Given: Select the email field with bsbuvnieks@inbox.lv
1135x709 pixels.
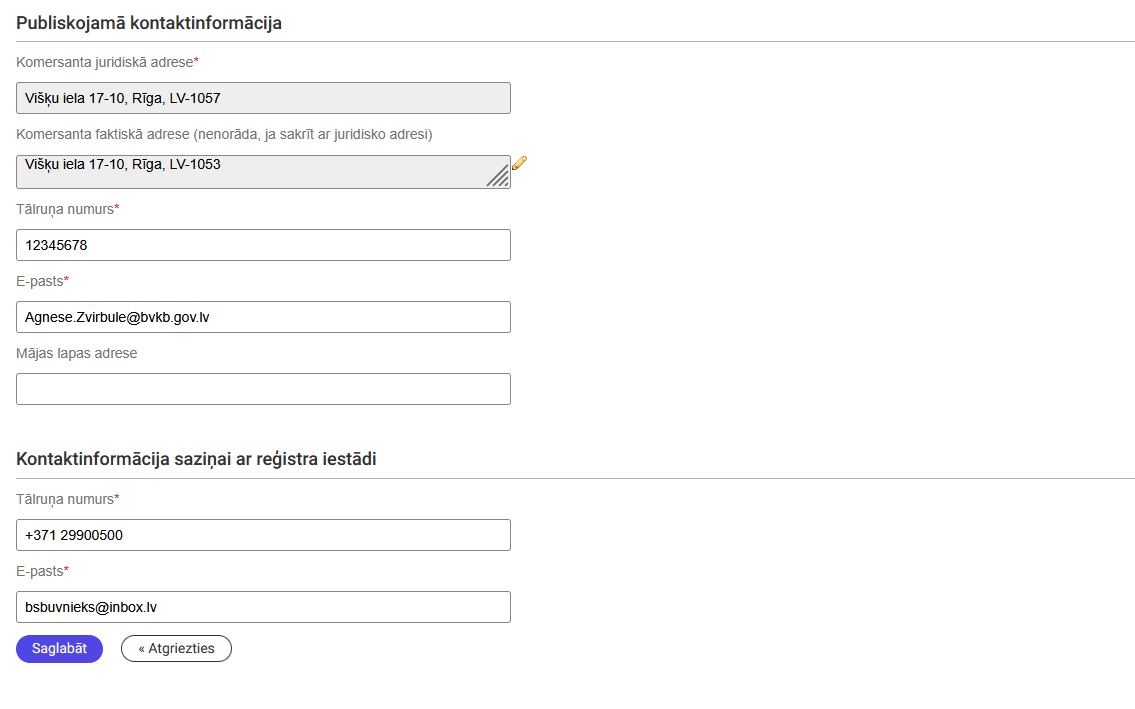Looking at the screenshot, I should point(263,607).
